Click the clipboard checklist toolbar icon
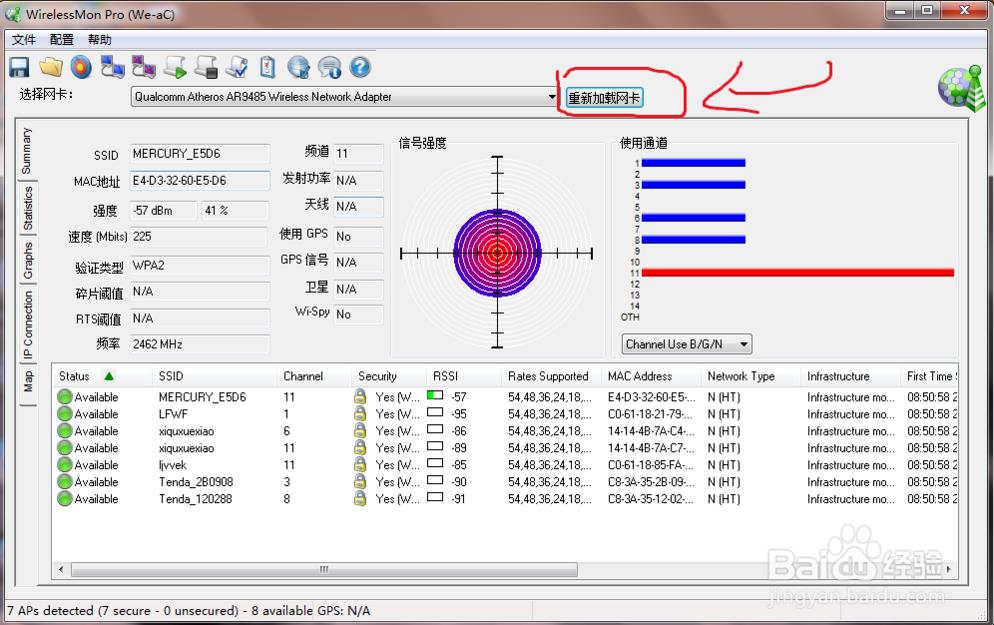 (x=268, y=67)
